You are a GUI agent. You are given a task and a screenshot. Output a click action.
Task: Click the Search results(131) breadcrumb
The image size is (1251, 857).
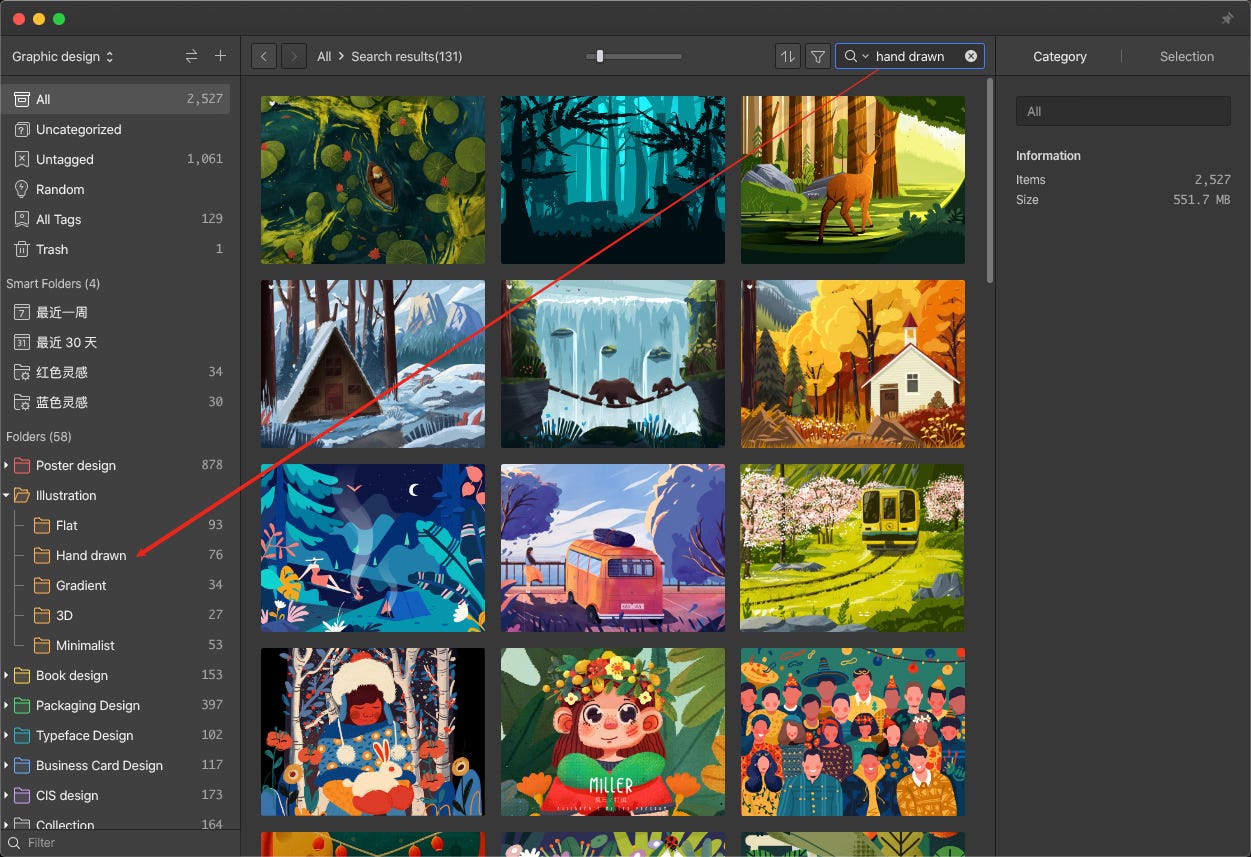tap(407, 57)
